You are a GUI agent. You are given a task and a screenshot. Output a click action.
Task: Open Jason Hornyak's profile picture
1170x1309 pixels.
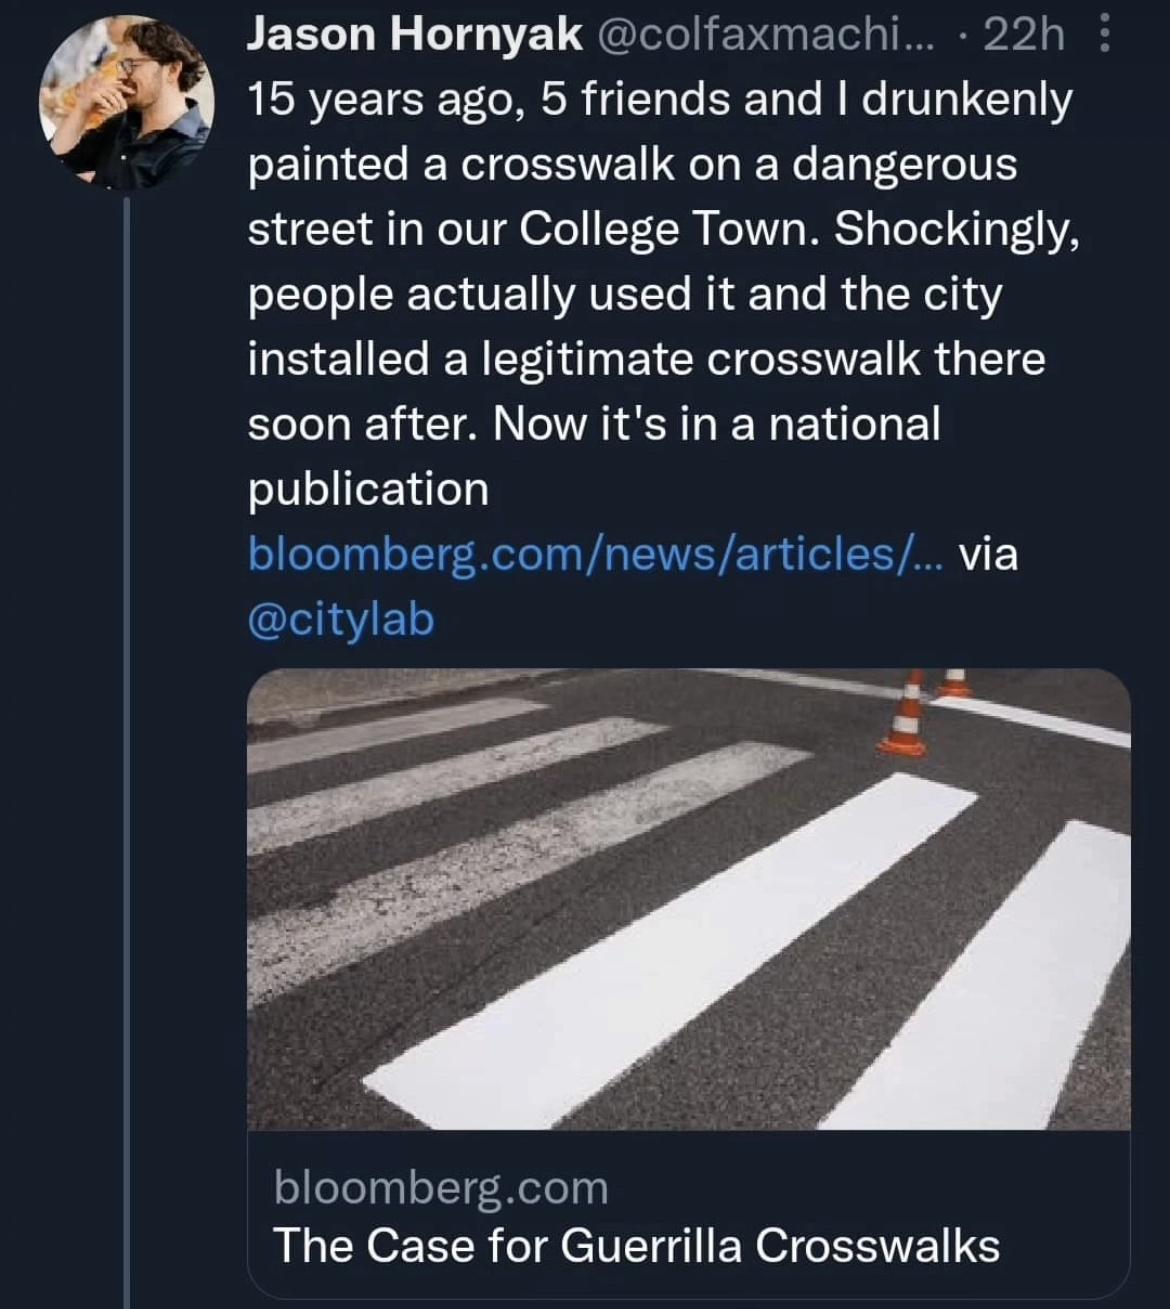coord(126,101)
